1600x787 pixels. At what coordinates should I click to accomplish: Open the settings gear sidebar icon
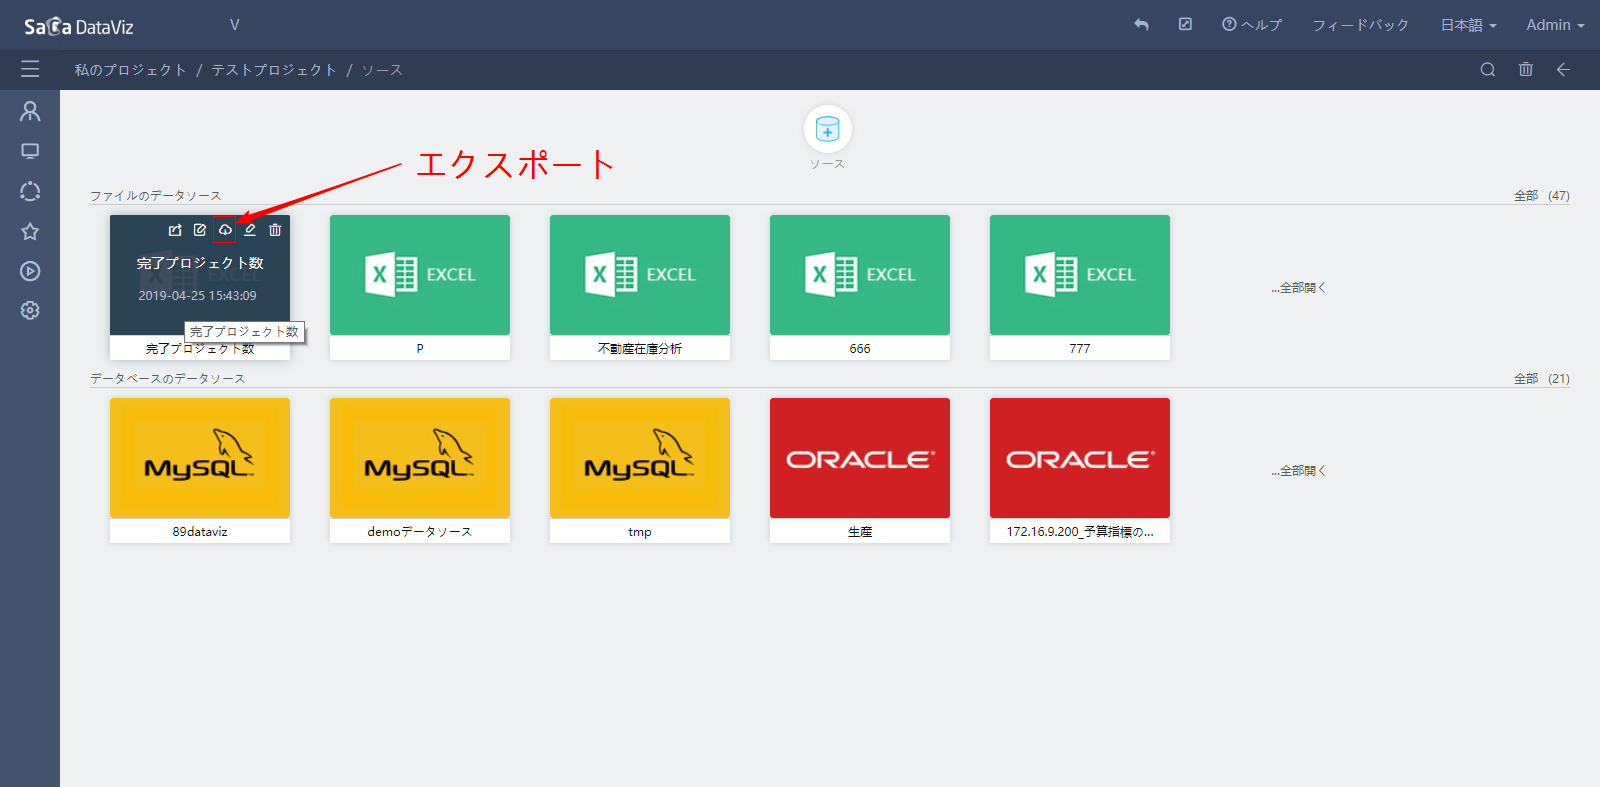30,310
